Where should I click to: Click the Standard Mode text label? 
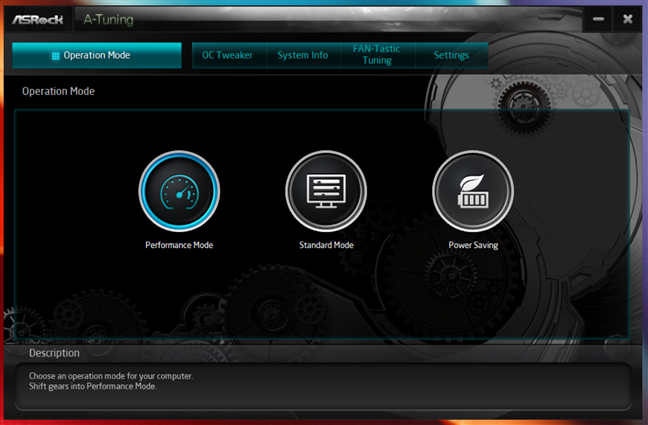tap(326, 245)
